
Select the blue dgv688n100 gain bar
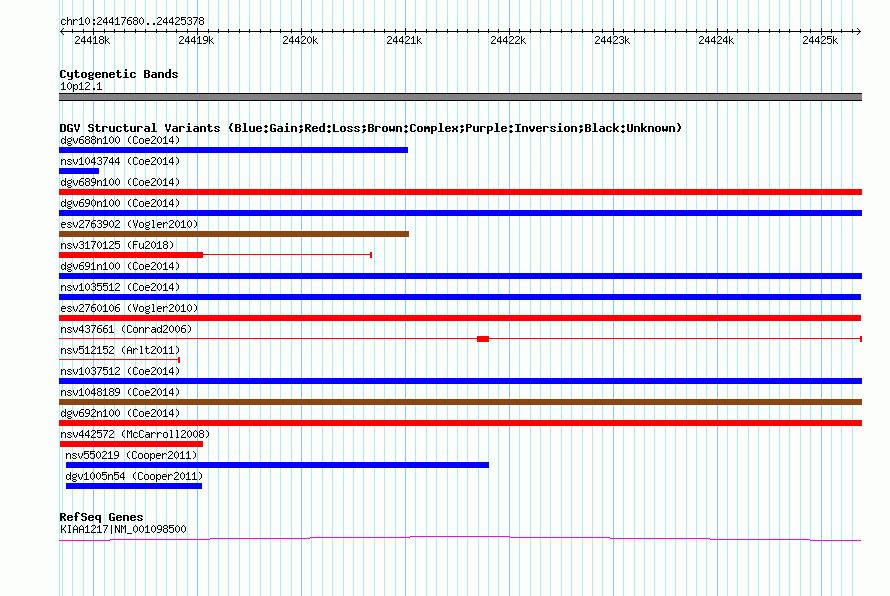[x=233, y=150]
